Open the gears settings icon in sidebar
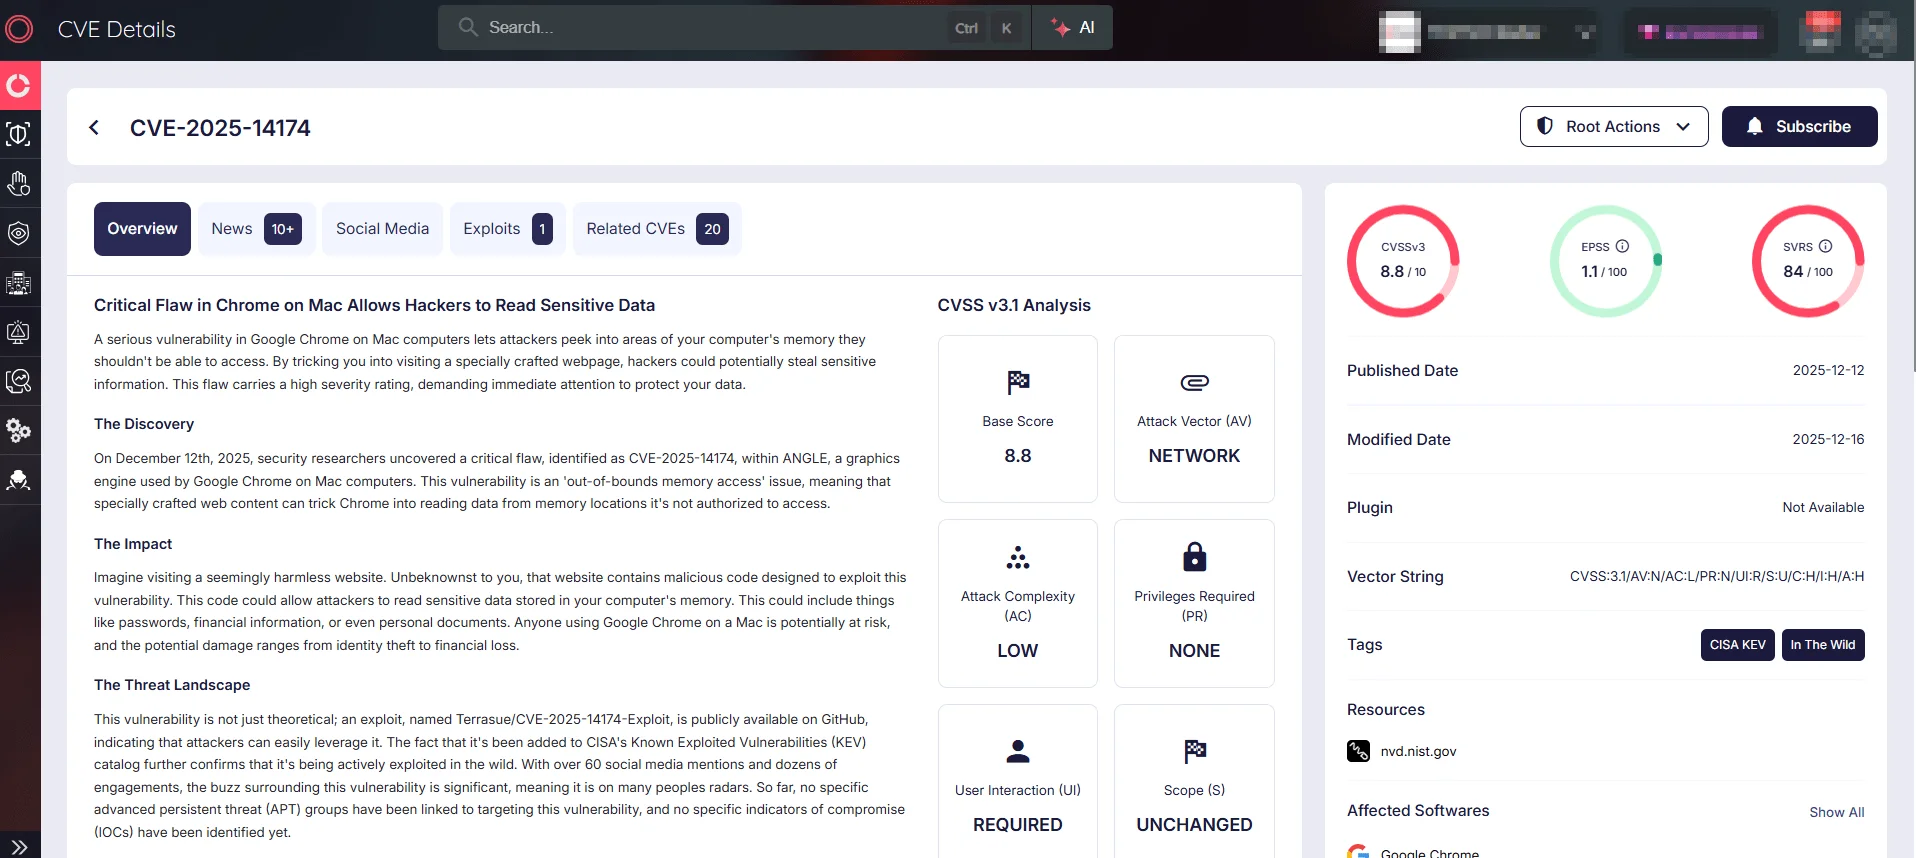The height and width of the screenshot is (858, 1916). click(x=19, y=431)
